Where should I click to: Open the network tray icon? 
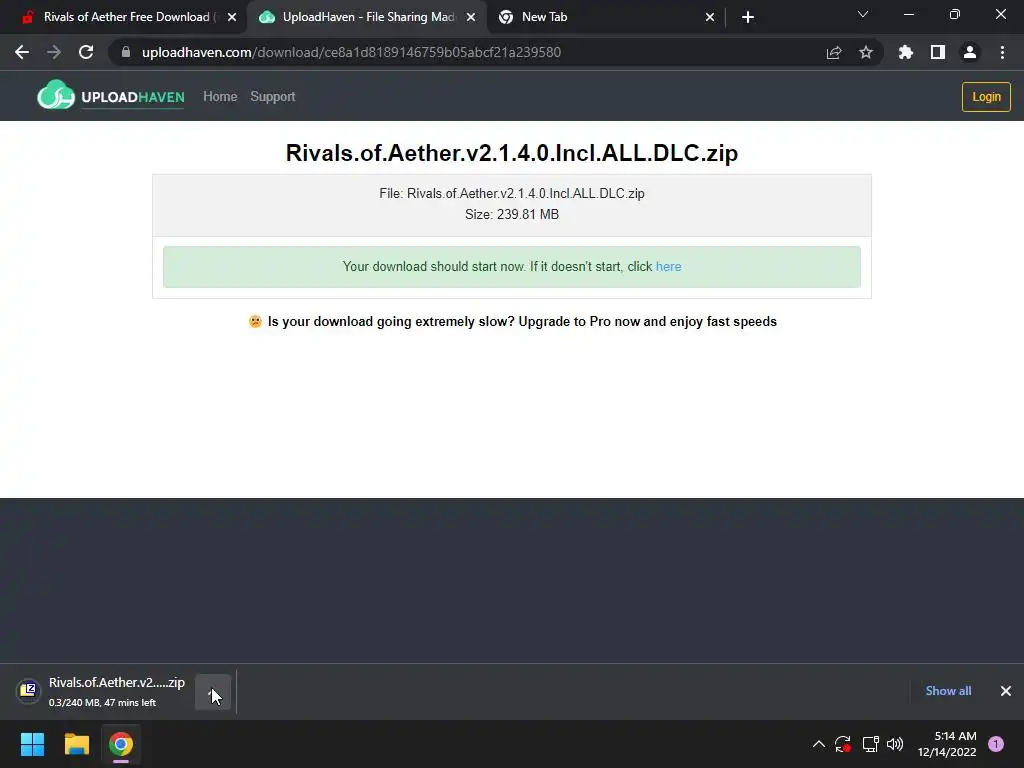point(871,744)
